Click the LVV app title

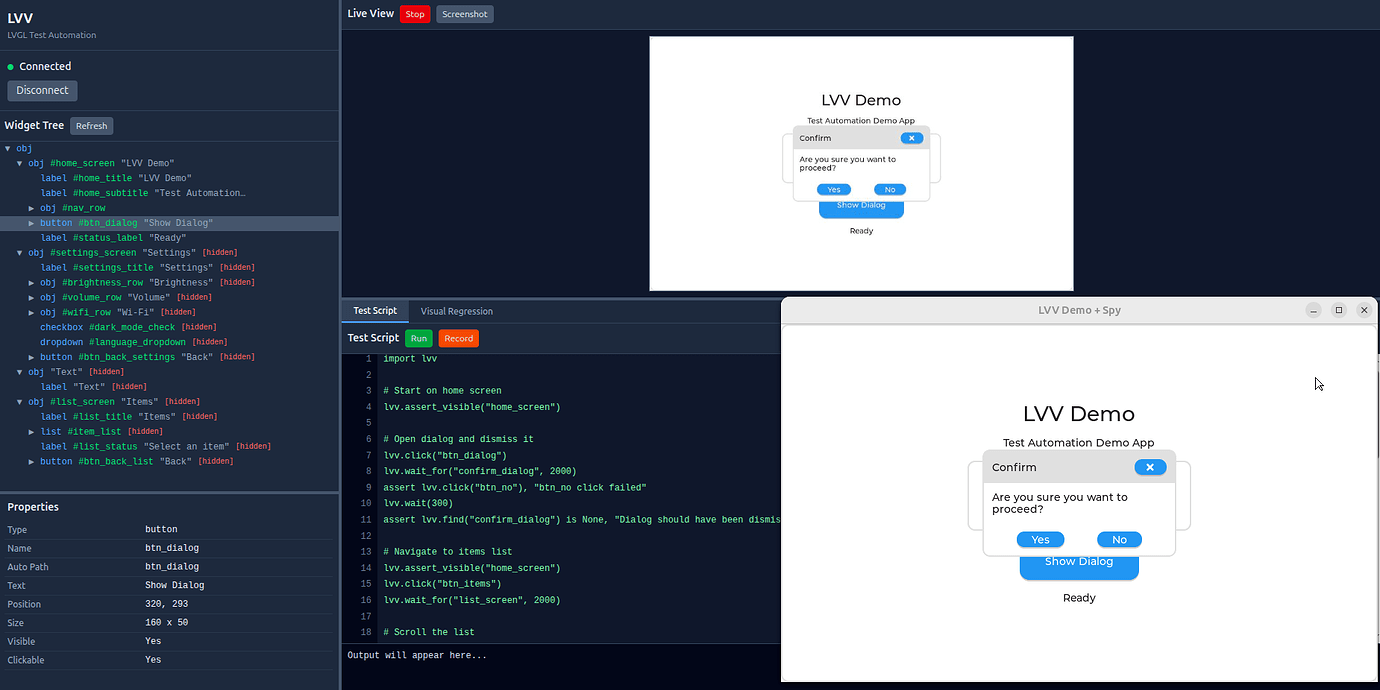[x=20, y=18]
